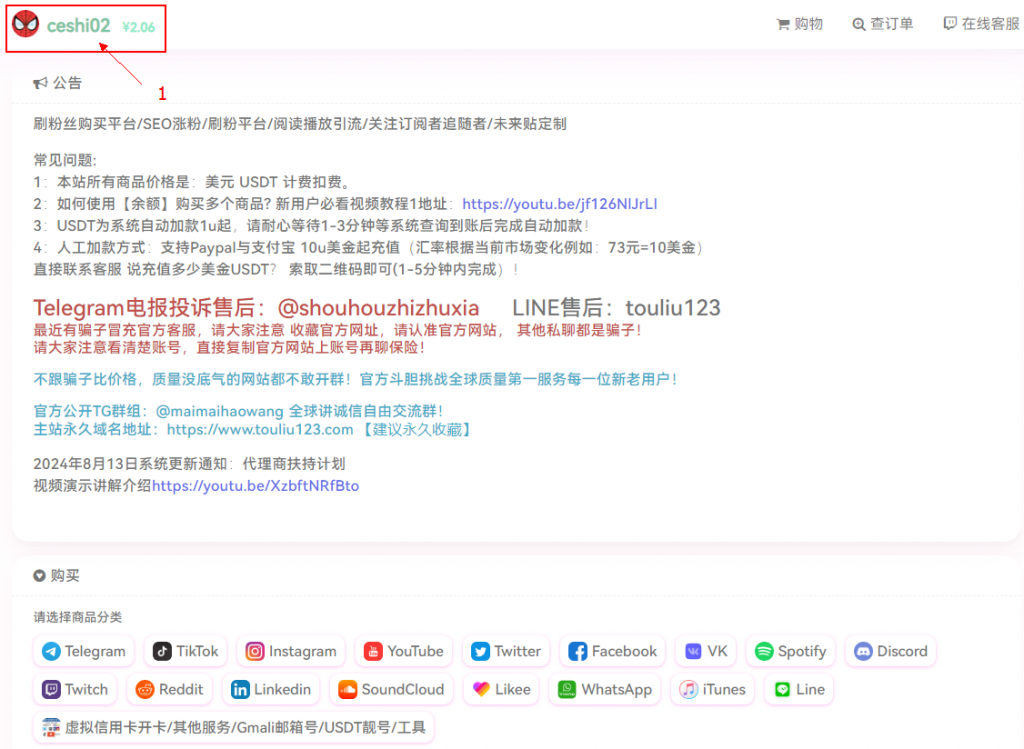This screenshot has height=749, width=1024.
Task: Choose the Linkedin category label
Action: pos(282,690)
